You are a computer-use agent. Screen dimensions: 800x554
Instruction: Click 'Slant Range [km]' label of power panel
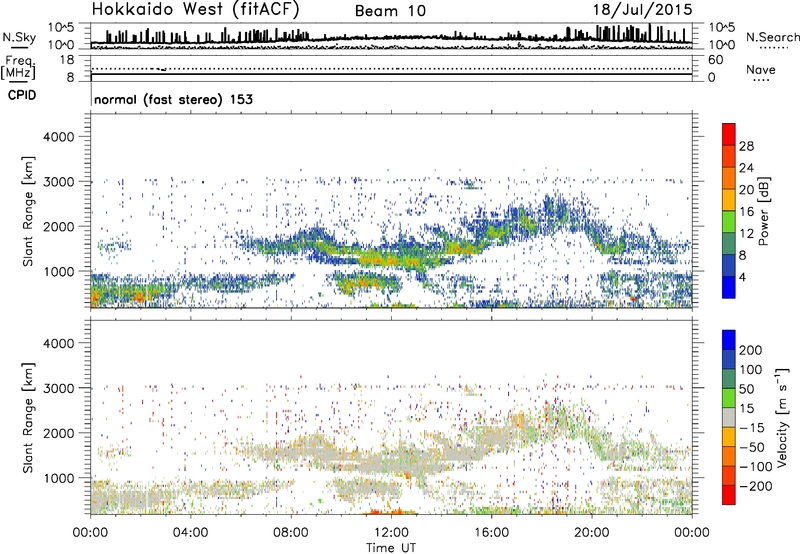(x=28, y=211)
